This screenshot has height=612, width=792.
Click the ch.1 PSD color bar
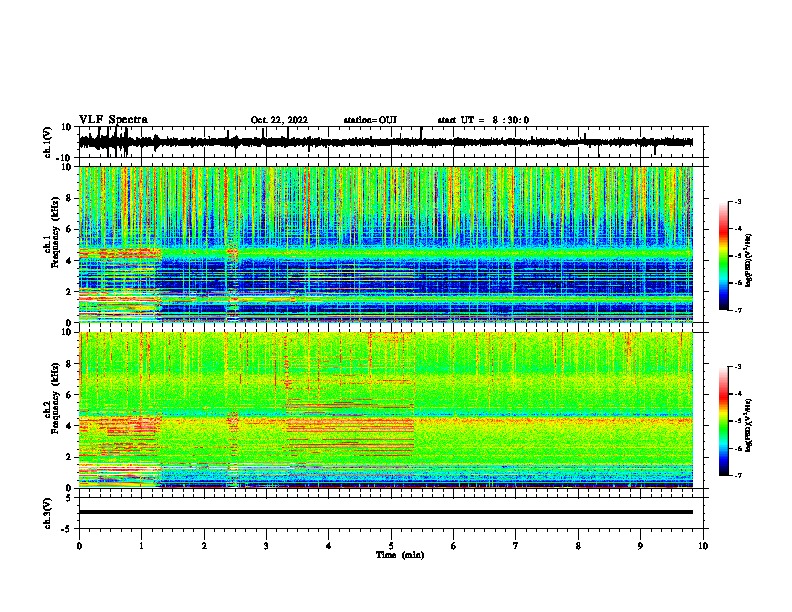723,256
